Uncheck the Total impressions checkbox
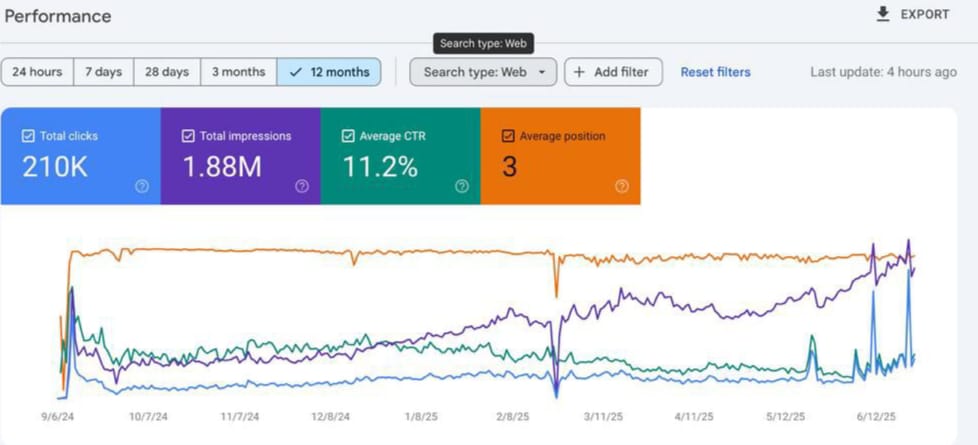The image size is (978, 445). point(188,136)
